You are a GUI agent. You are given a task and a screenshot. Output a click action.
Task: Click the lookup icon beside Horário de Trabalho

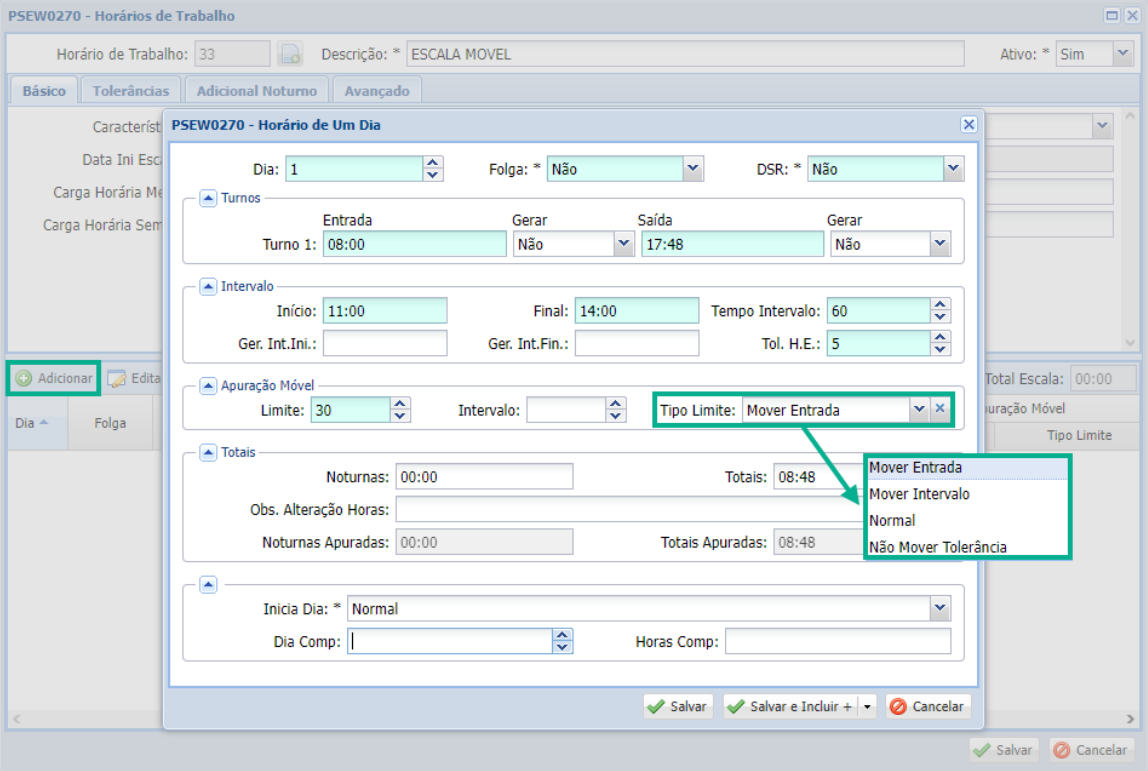click(x=290, y=54)
